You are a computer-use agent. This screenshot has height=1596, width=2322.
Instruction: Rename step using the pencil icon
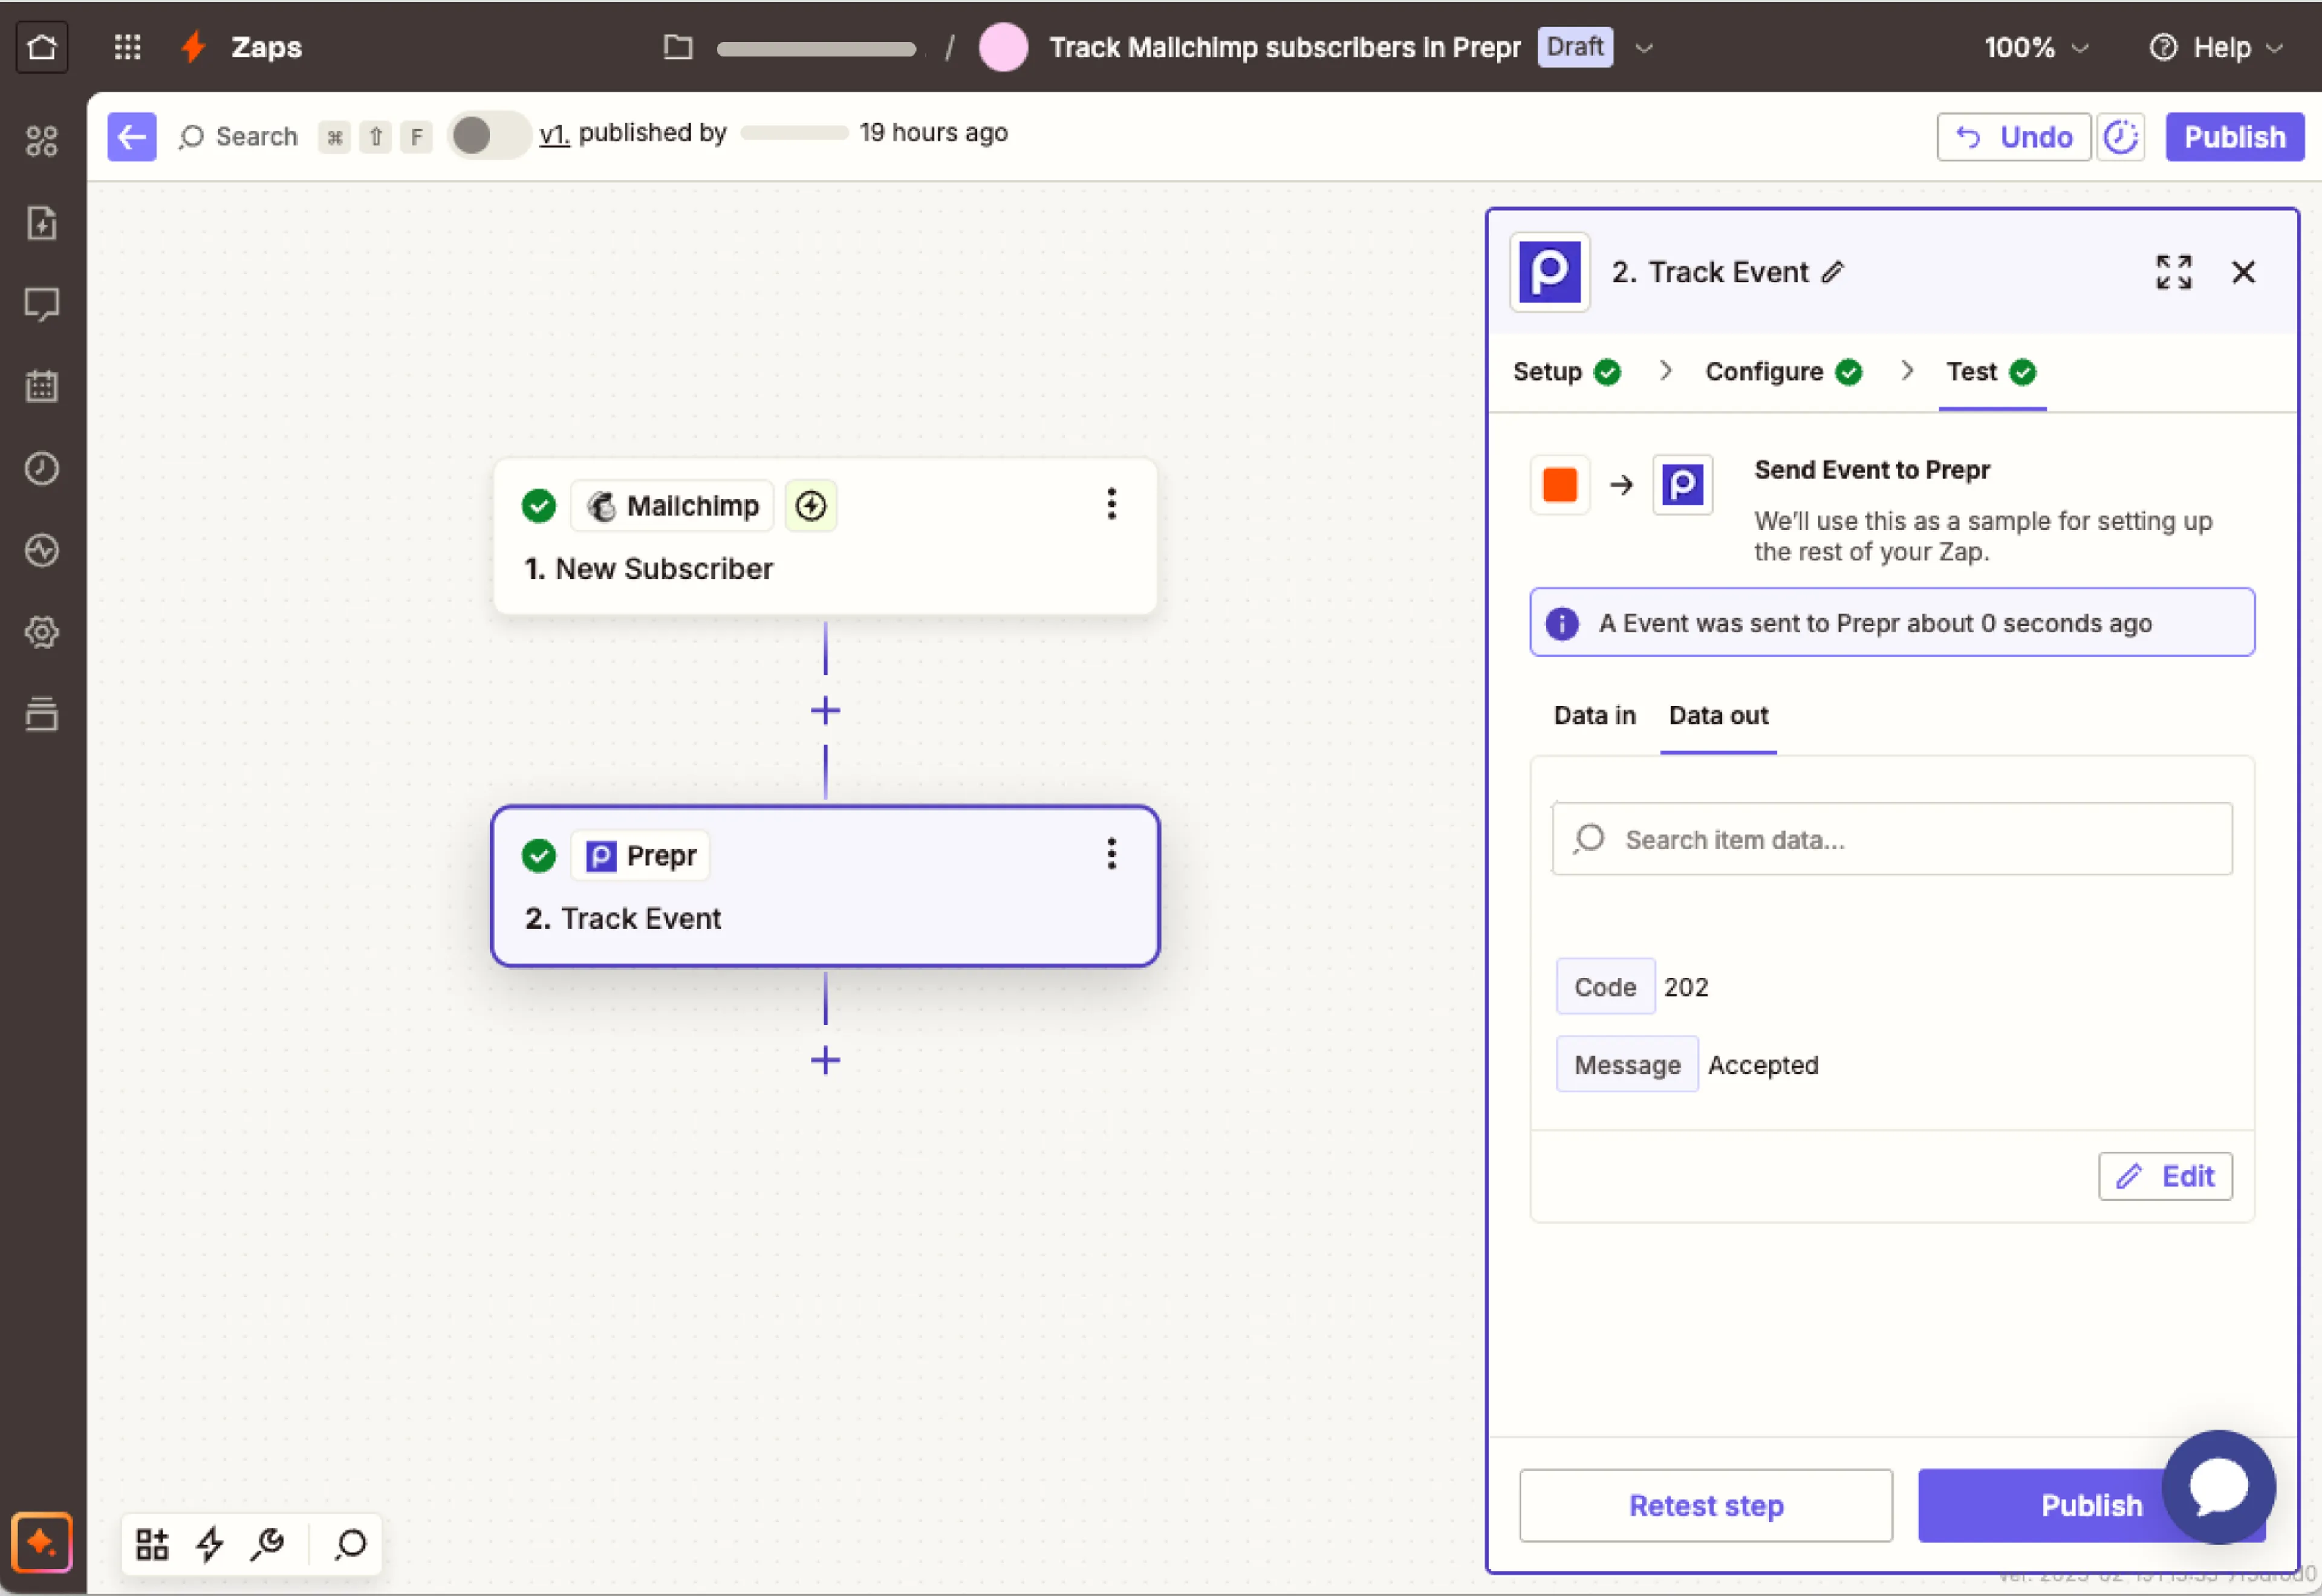pyautogui.click(x=1832, y=272)
